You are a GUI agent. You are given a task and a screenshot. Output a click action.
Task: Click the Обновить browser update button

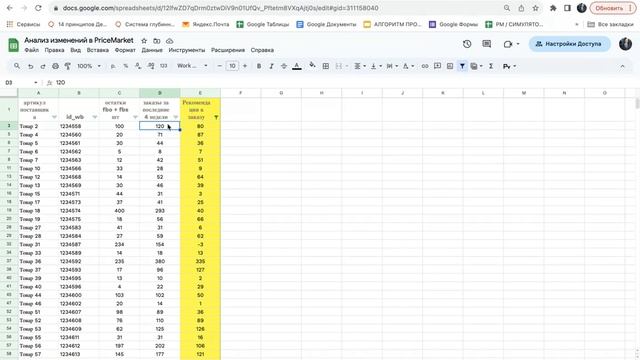pyautogui.click(x=613, y=8)
